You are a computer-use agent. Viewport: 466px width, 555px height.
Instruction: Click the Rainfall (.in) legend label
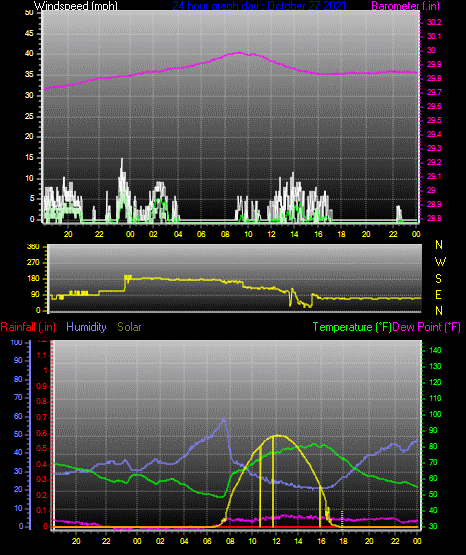point(28,327)
